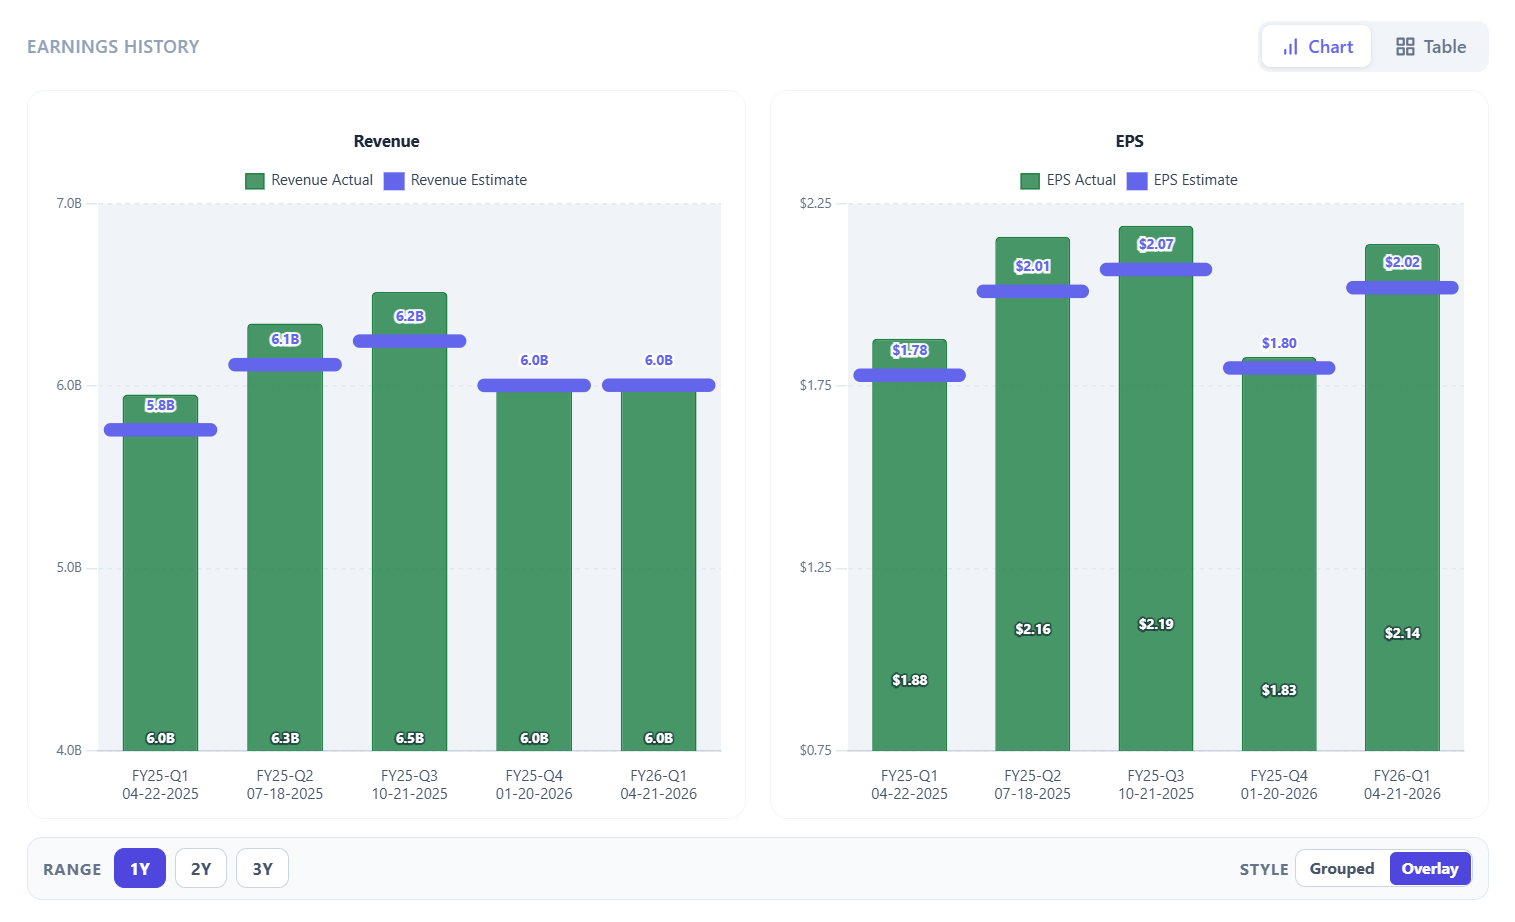This screenshot has height=922, width=1515.
Task: Set chart style to Grouped
Action: (x=1341, y=868)
